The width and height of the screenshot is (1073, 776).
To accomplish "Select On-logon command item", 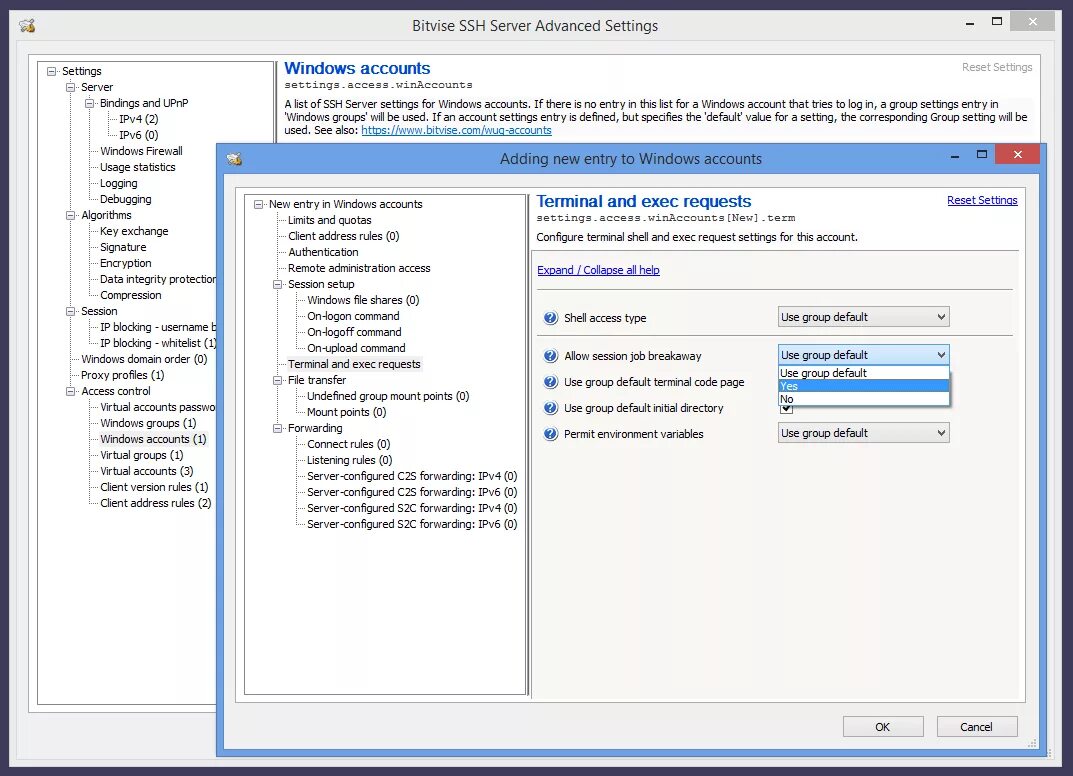I will pos(353,316).
